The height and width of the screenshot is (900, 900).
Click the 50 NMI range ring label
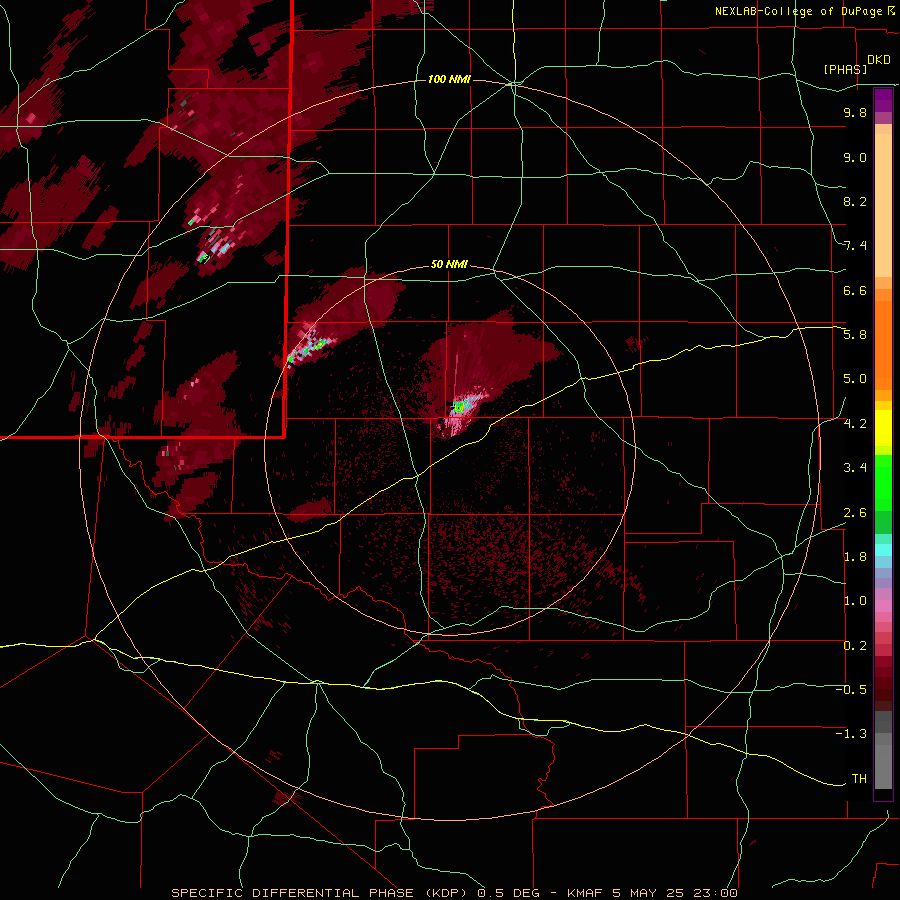point(449,265)
